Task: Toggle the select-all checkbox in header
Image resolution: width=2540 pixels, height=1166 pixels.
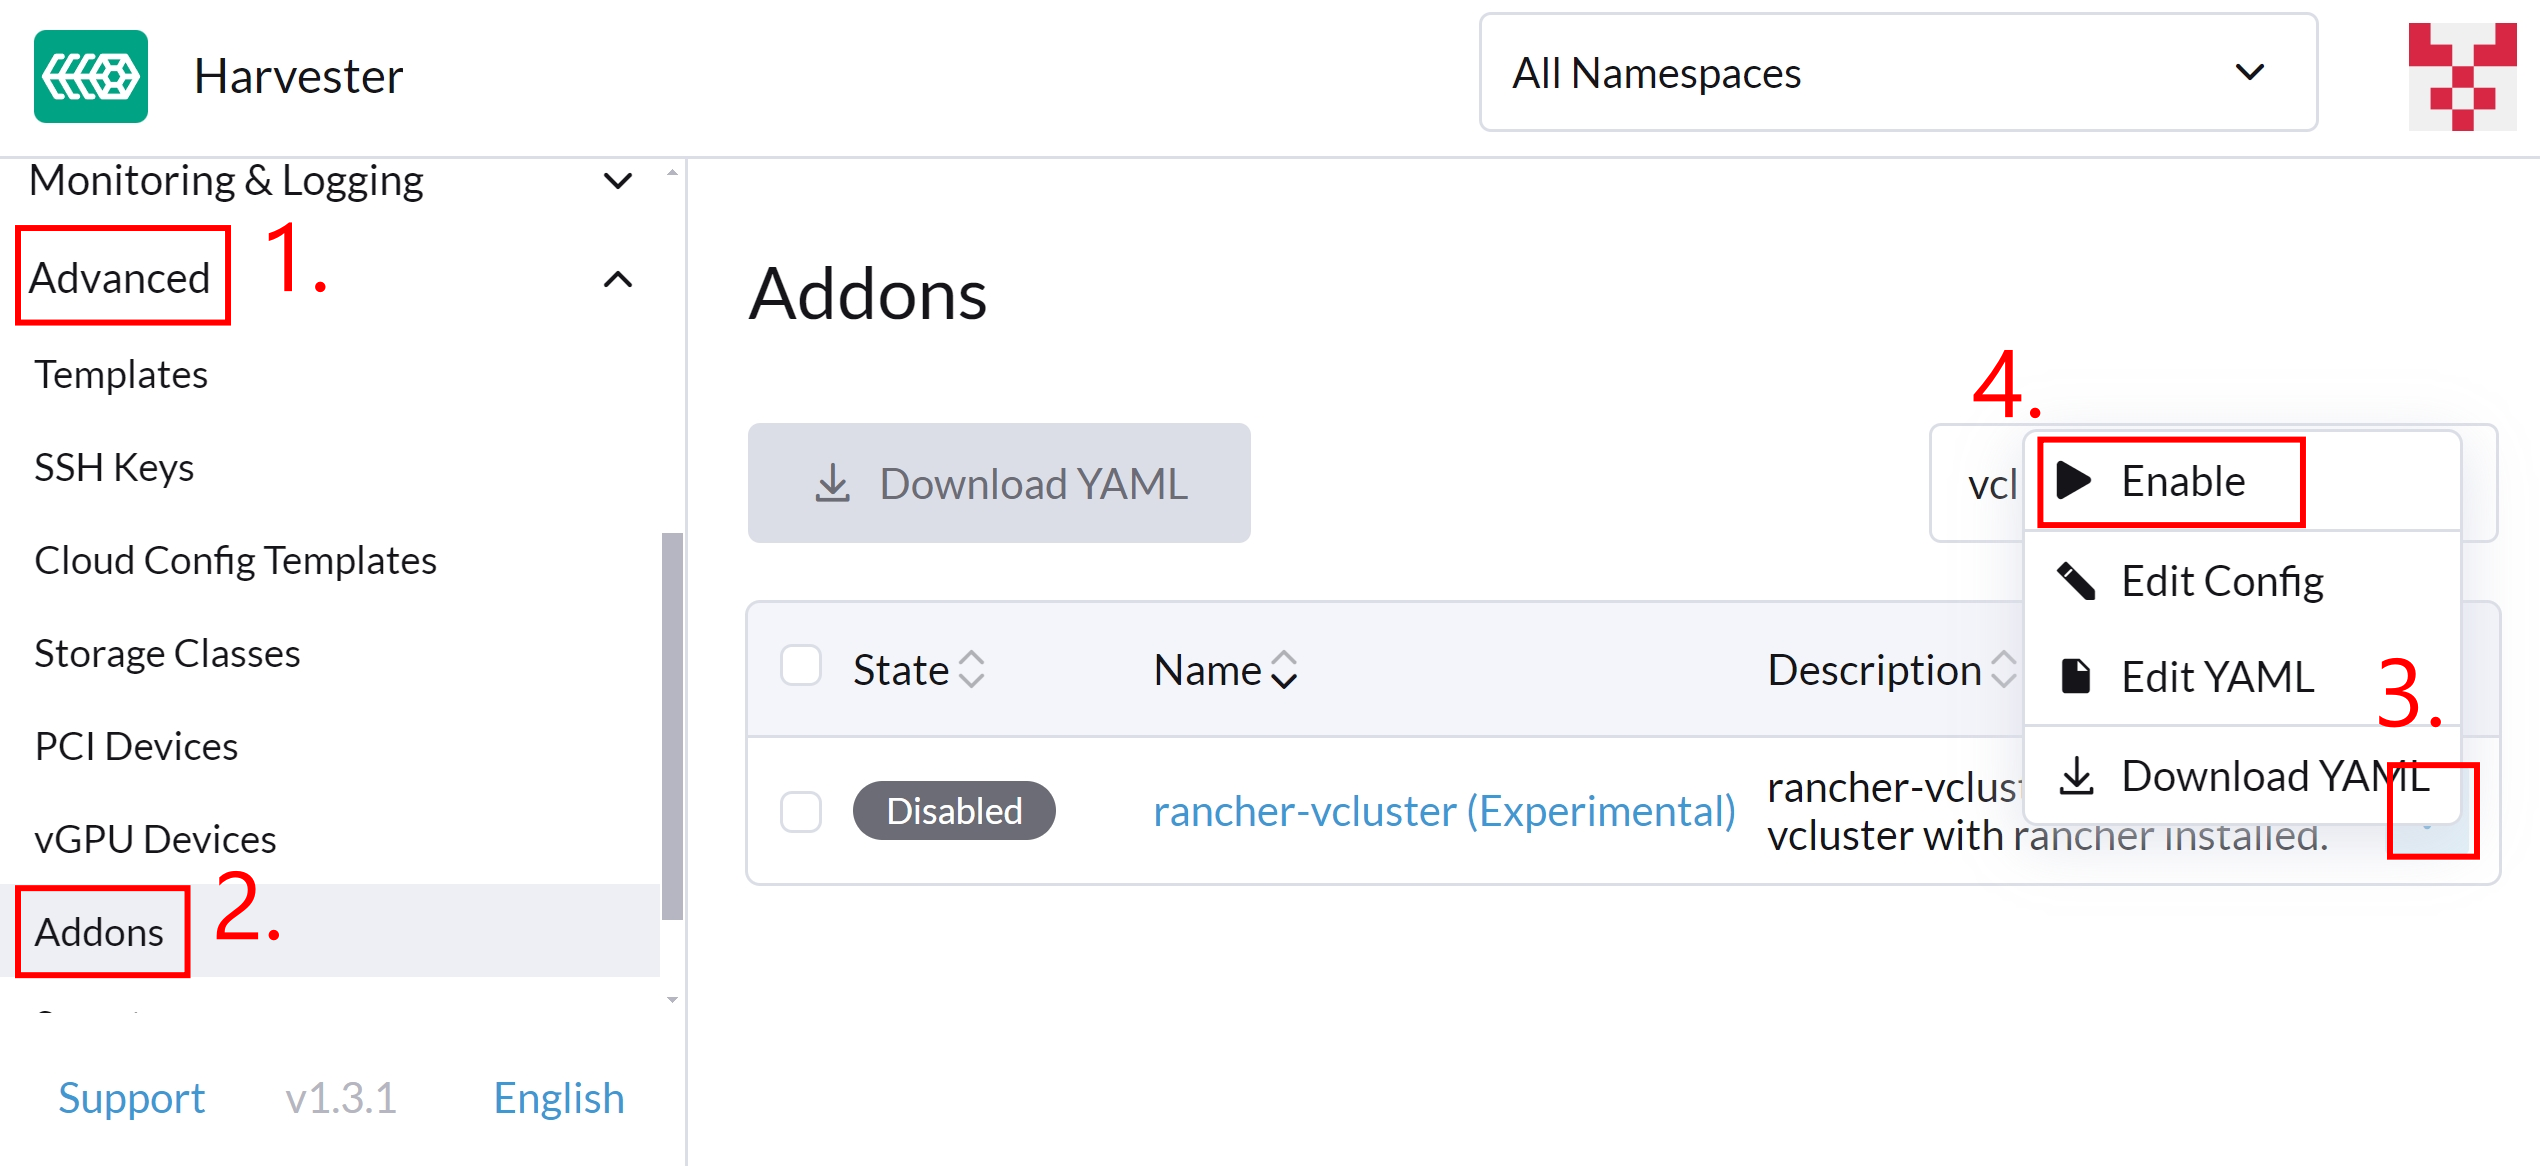Action: point(801,666)
